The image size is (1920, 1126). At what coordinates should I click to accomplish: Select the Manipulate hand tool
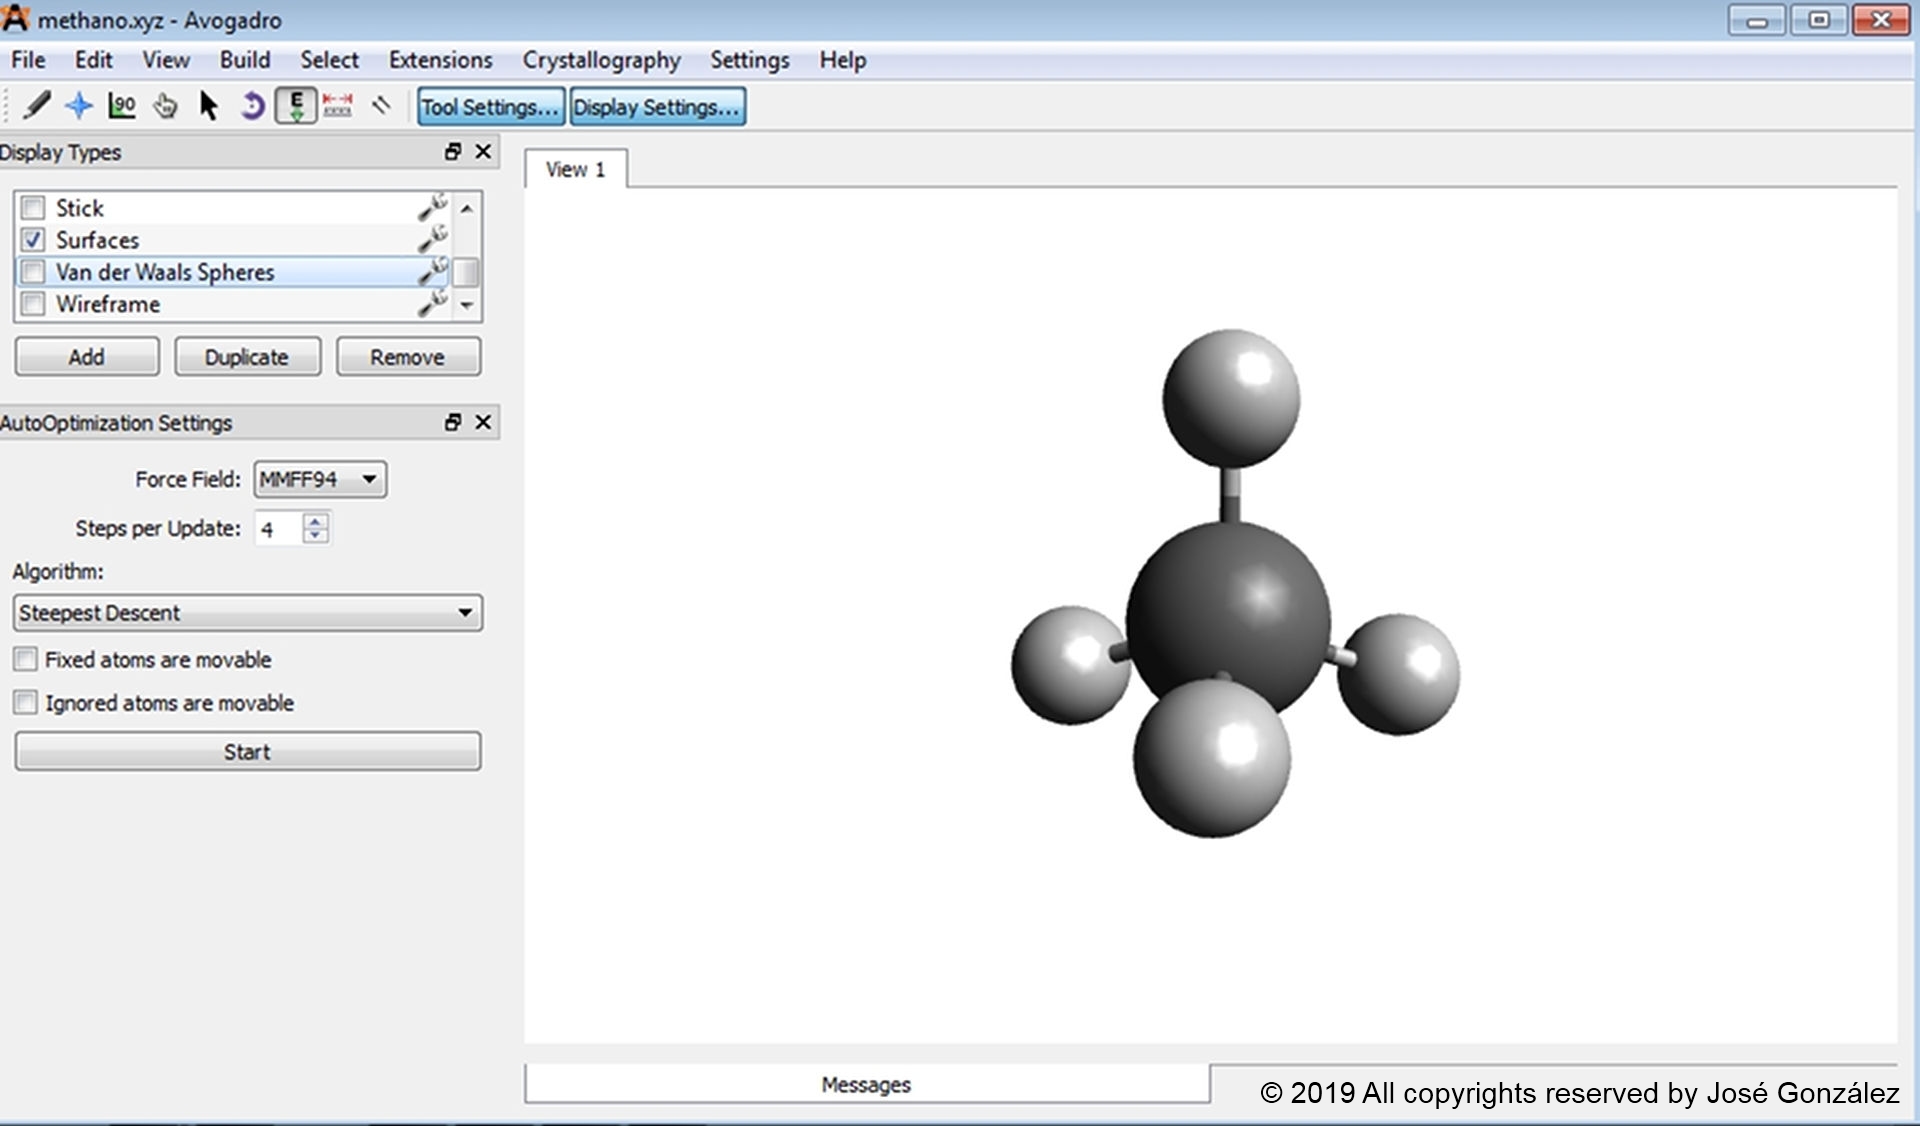(x=165, y=106)
